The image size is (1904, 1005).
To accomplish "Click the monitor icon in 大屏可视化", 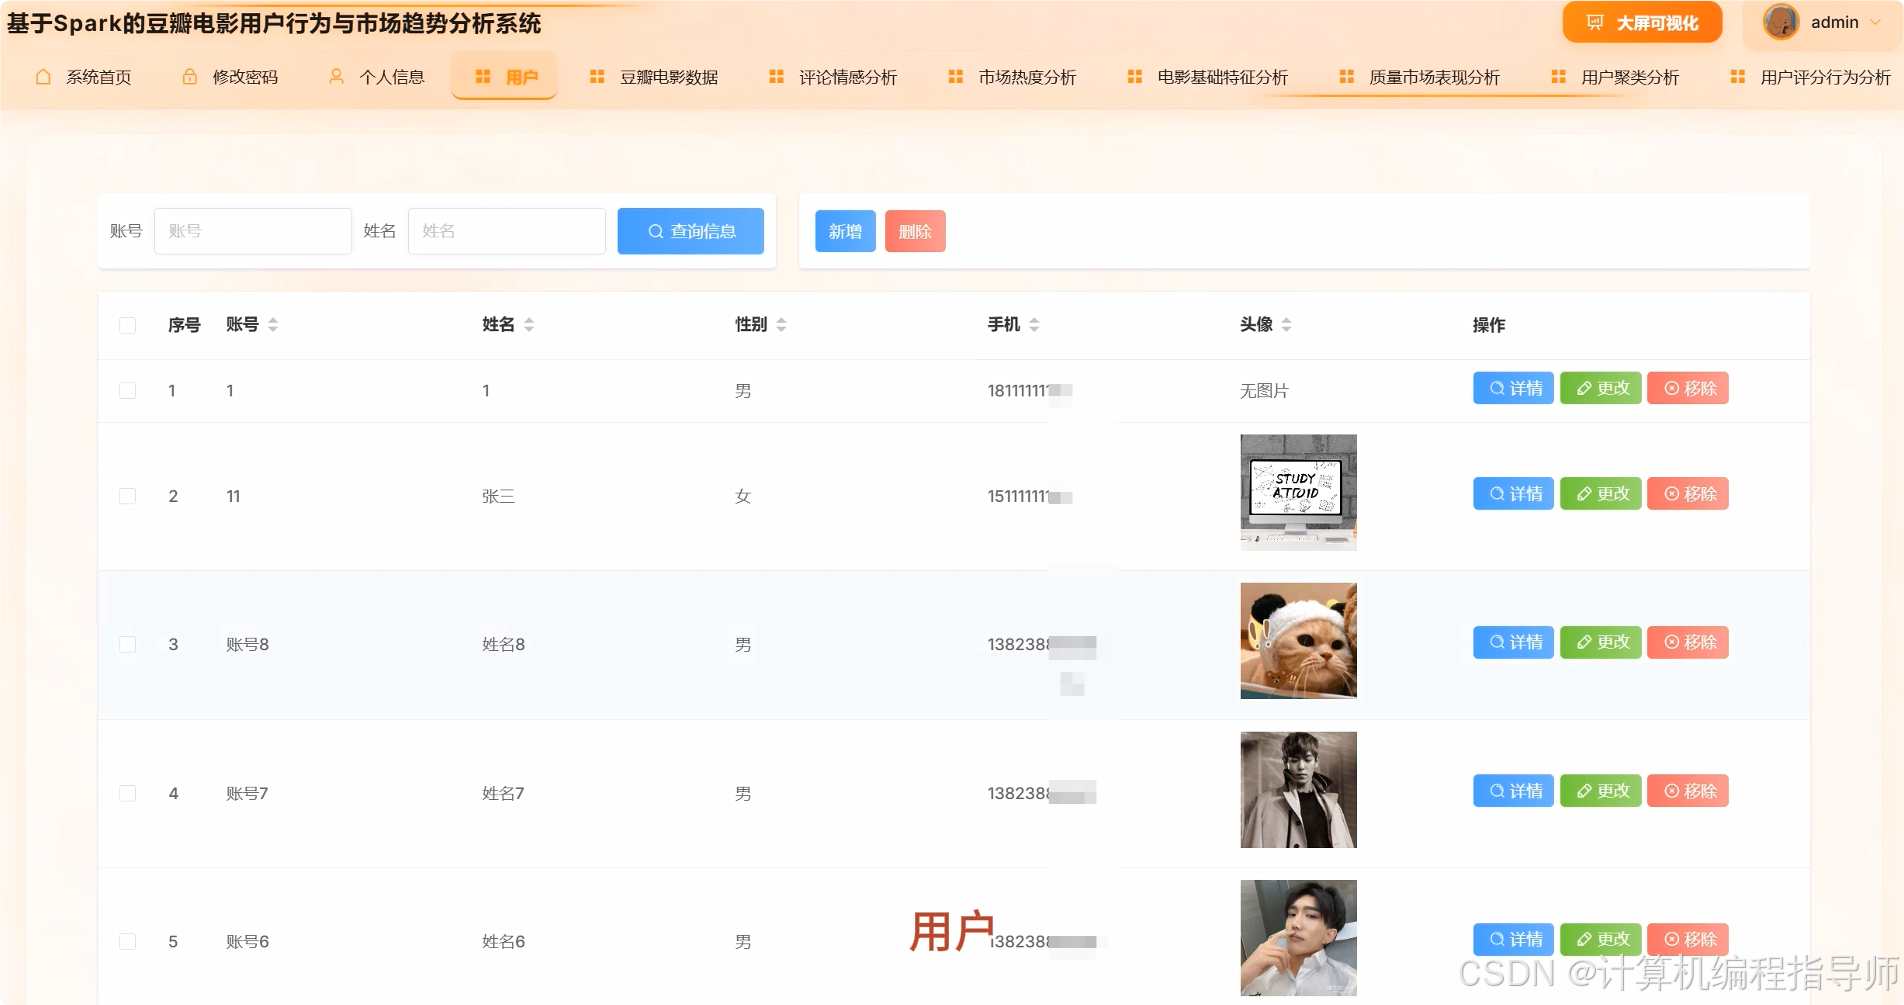I will click(1594, 21).
